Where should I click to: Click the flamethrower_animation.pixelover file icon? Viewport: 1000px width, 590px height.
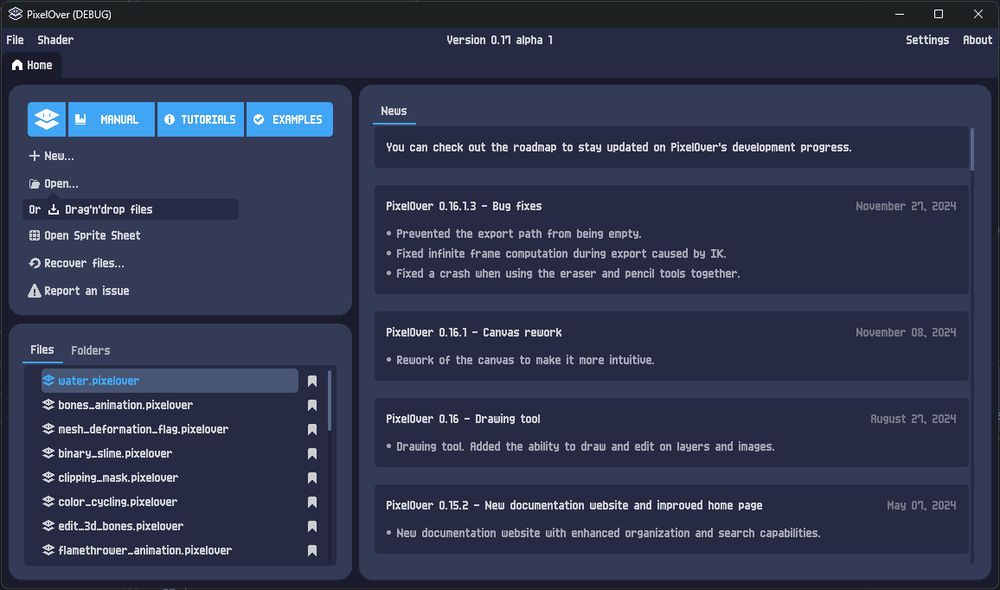point(48,550)
